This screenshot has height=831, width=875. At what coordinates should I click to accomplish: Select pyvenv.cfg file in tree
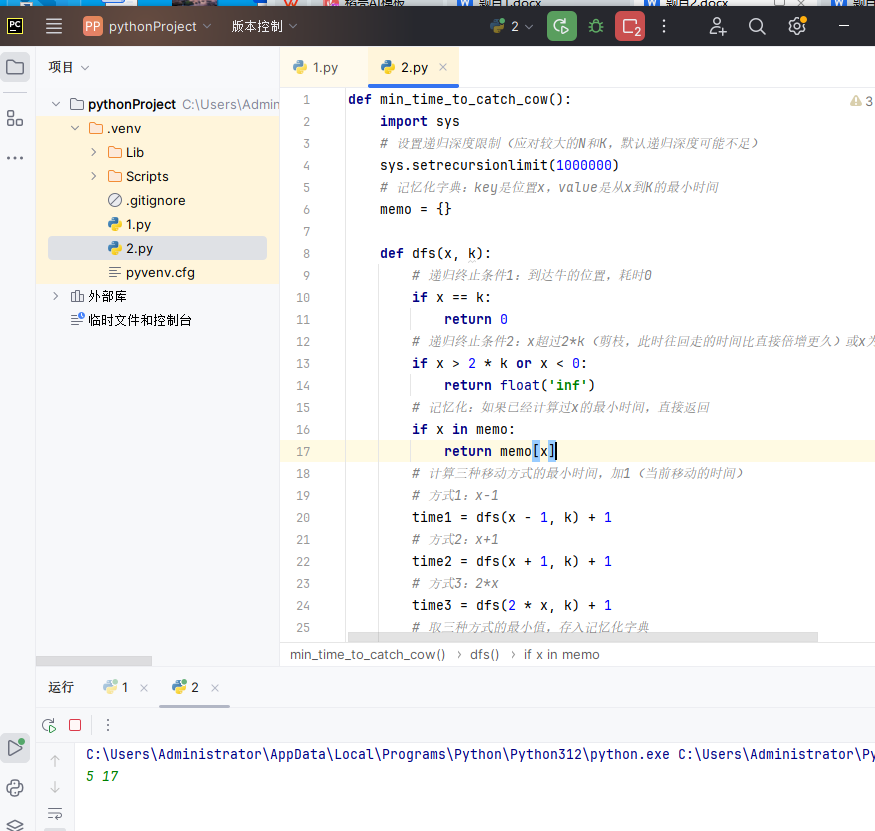pos(151,272)
